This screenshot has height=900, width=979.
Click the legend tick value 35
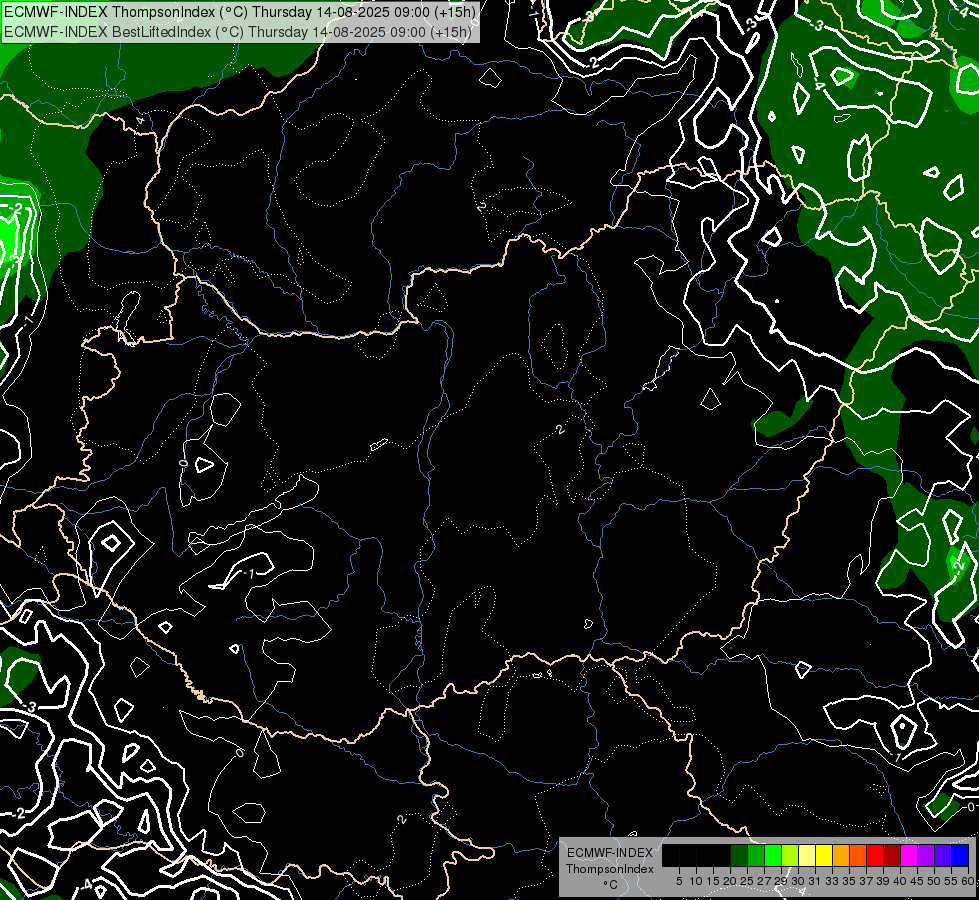(x=850, y=881)
